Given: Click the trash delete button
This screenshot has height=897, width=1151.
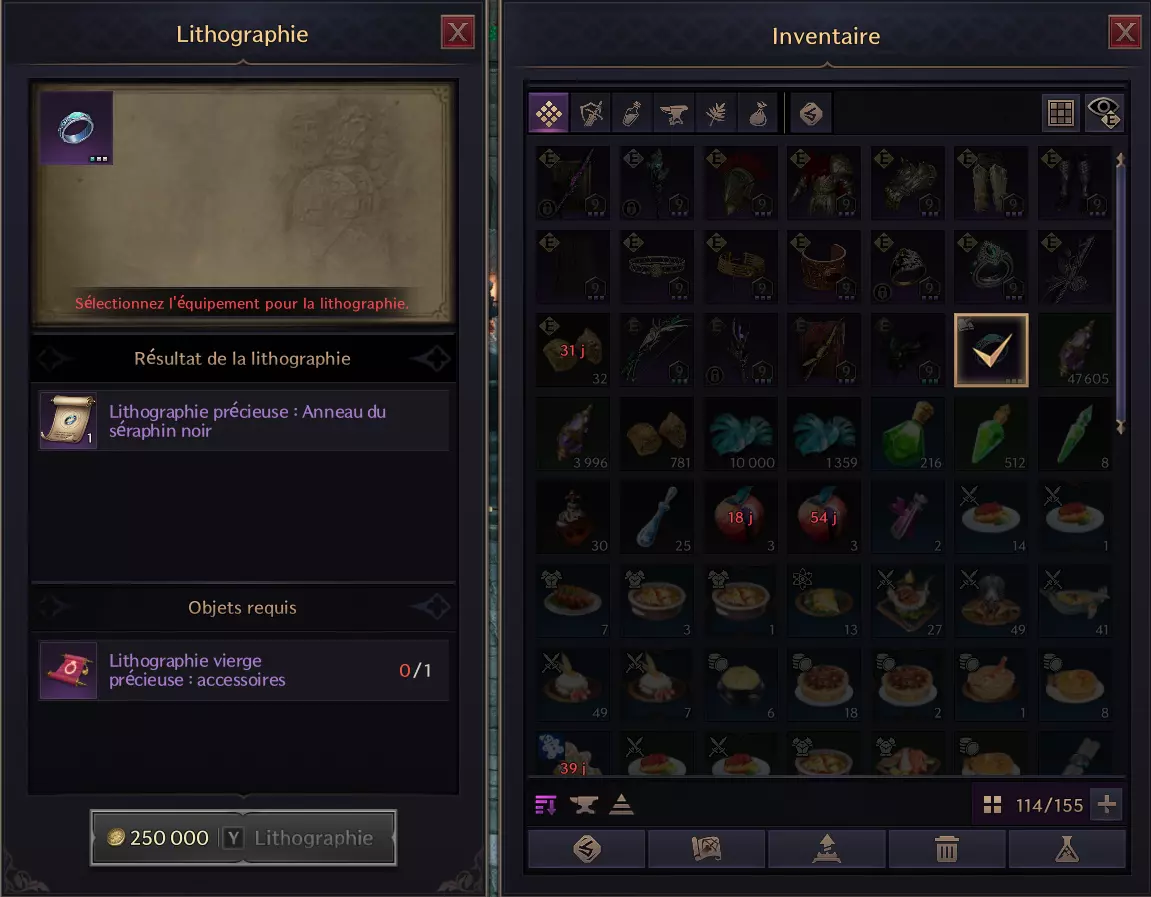Looking at the screenshot, I should tap(947, 849).
